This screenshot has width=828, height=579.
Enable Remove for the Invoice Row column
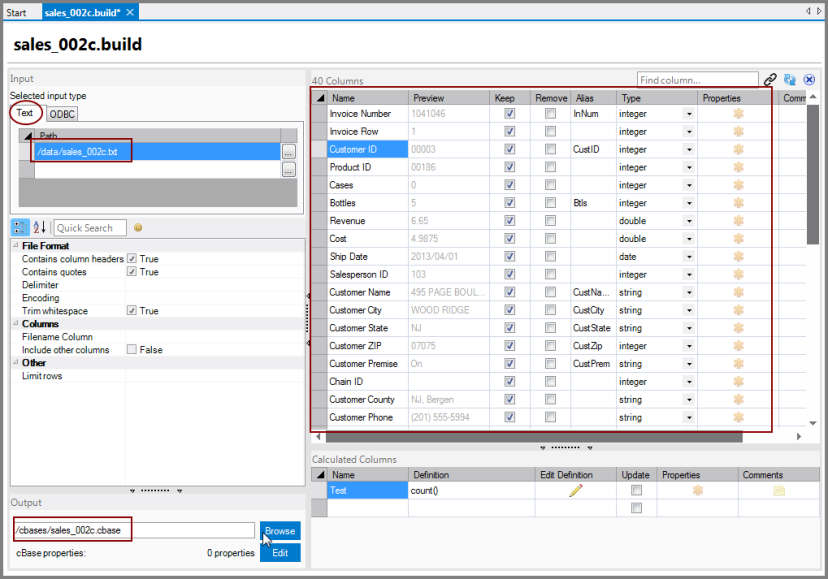pos(550,133)
